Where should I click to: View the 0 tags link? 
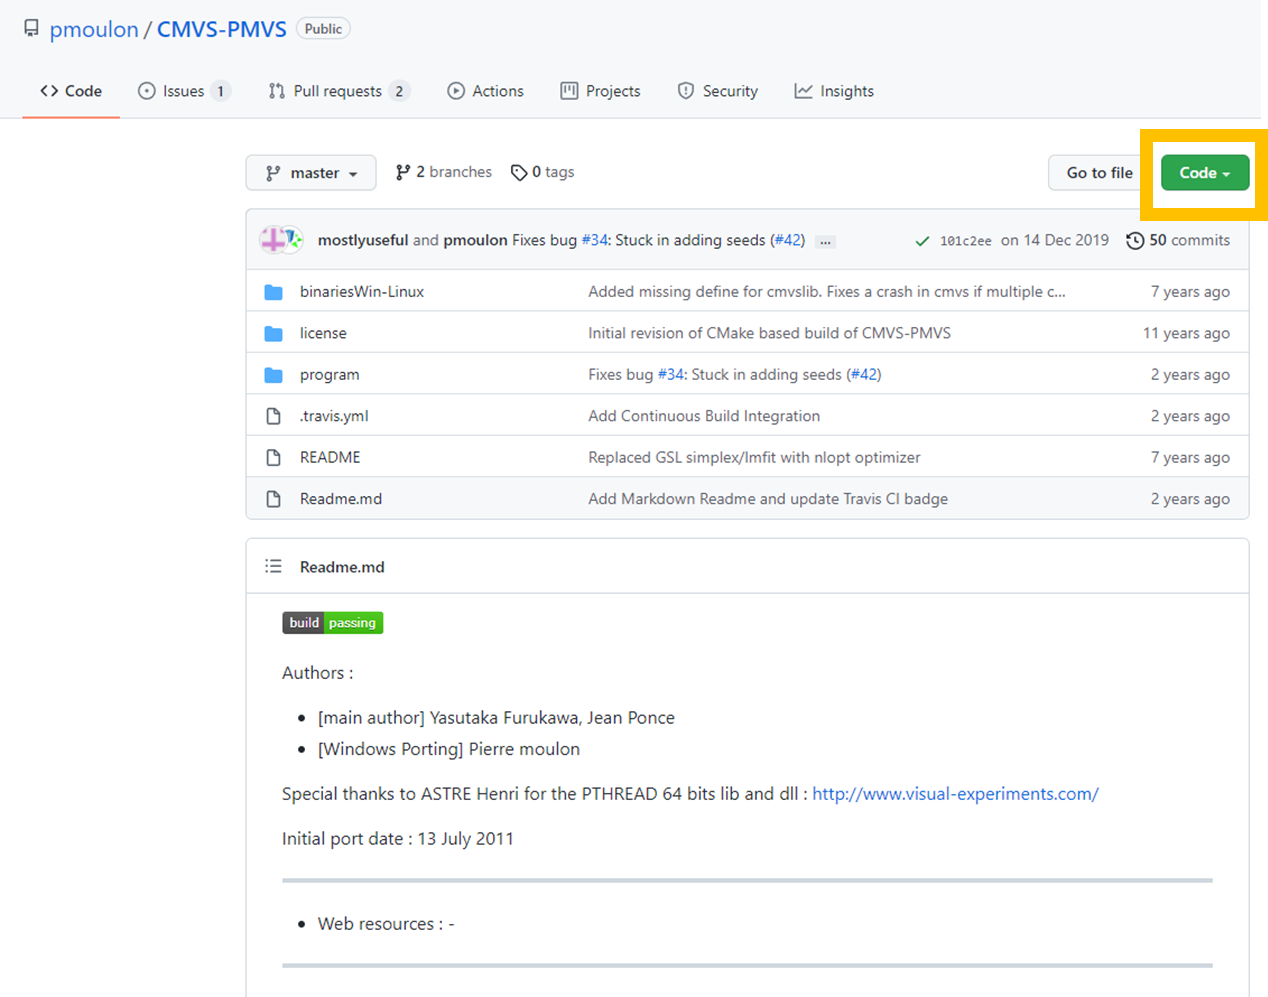(x=543, y=172)
